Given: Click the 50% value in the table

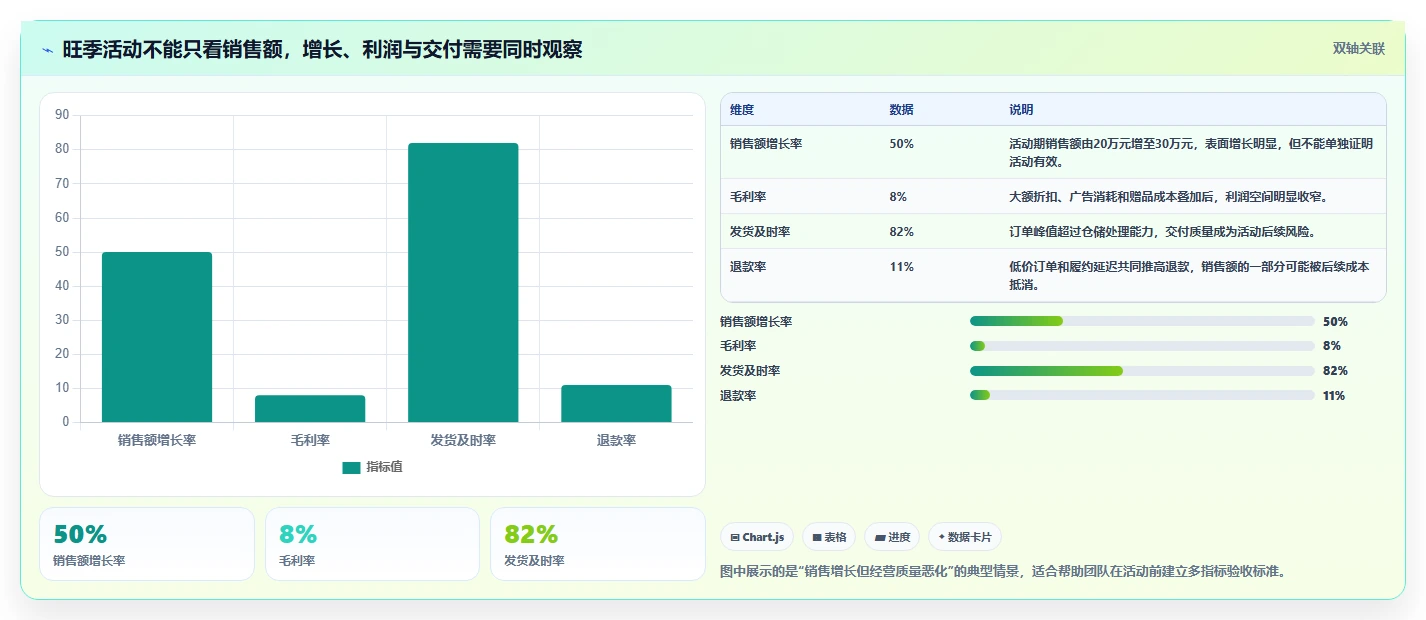Looking at the screenshot, I should tap(901, 144).
